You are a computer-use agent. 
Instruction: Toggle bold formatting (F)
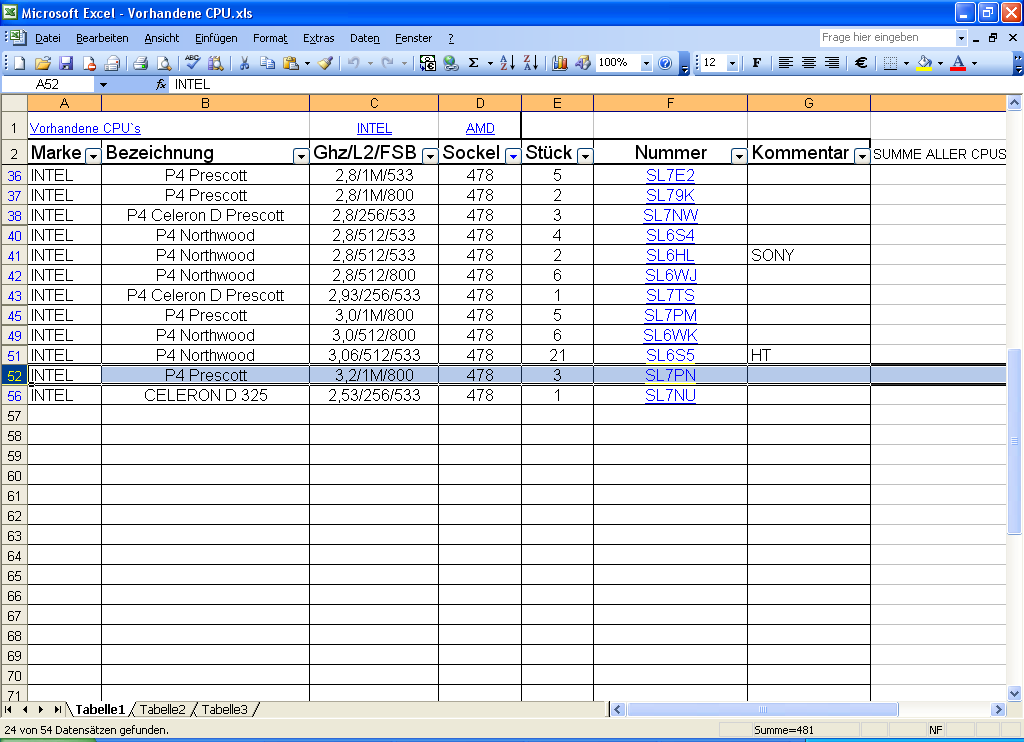click(x=757, y=63)
